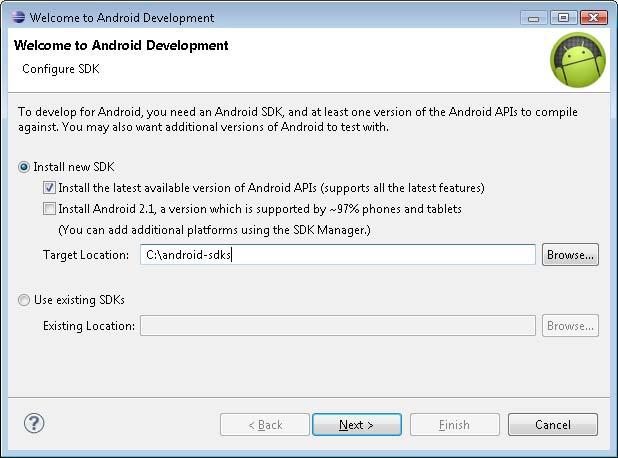Select the Install new SDK radio button
This screenshot has height=458, width=618.
(x=24, y=167)
